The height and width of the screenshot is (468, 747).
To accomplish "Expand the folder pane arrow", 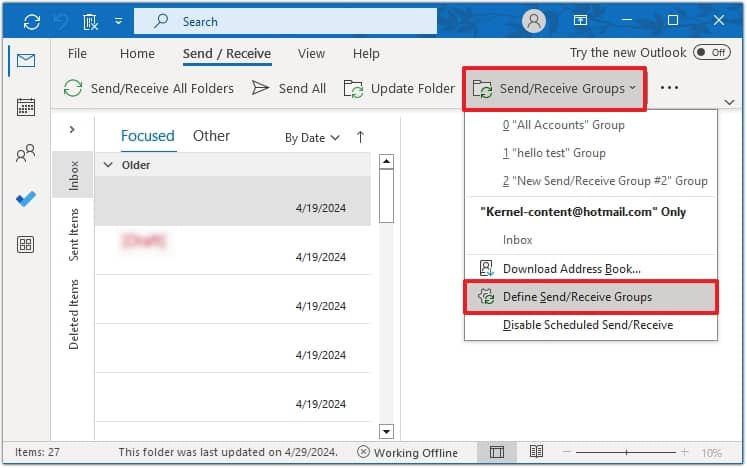I will (72, 129).
